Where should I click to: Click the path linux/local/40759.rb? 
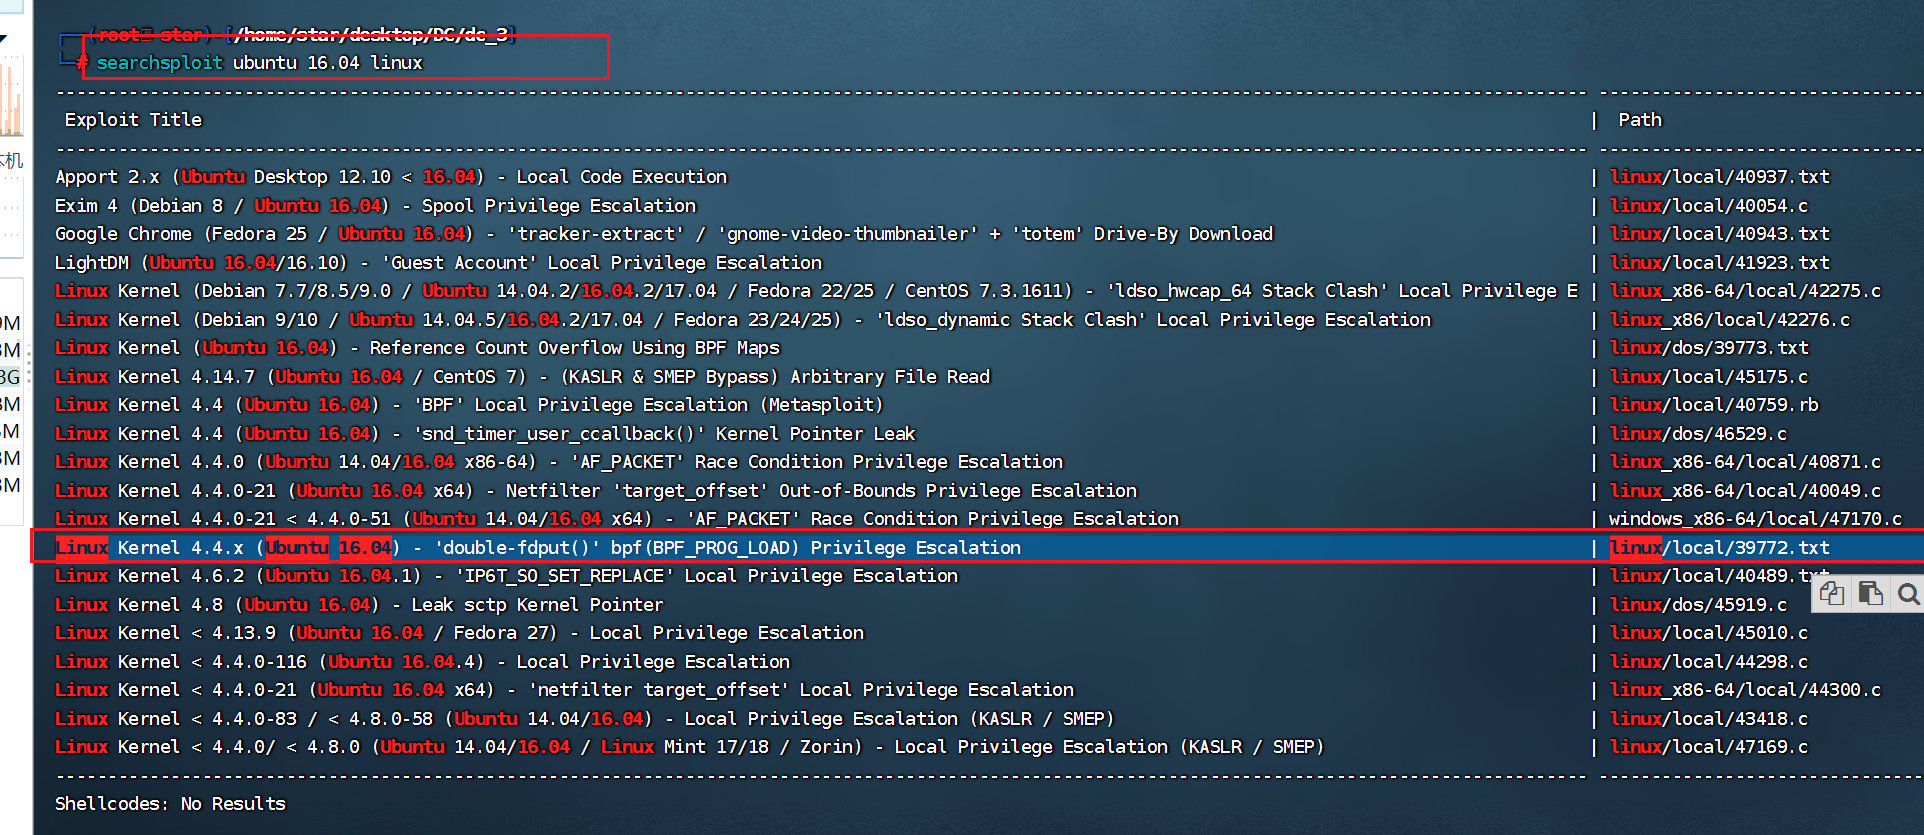(x=1714, y=405)
